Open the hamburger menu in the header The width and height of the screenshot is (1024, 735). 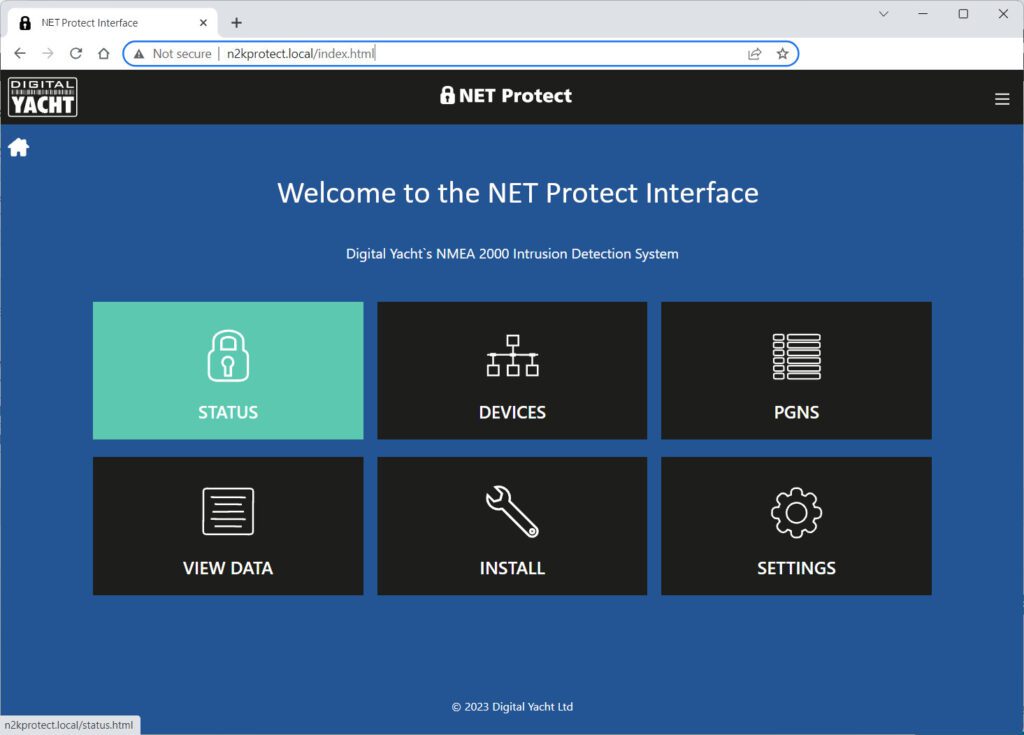point(1002,98)
